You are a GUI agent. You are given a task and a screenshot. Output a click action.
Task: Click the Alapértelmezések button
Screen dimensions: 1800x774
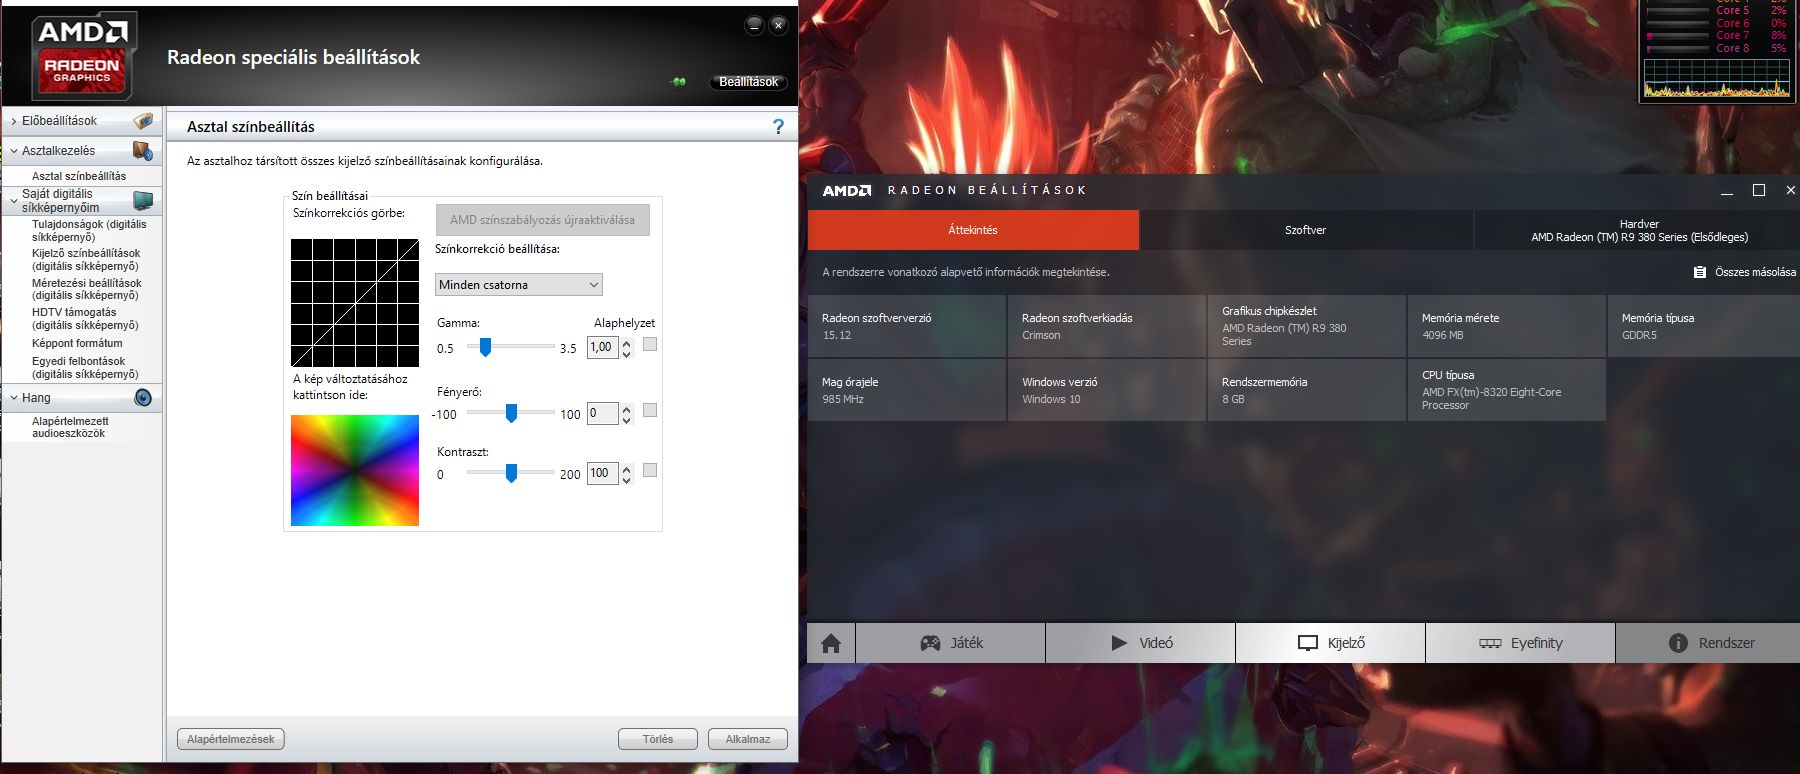(231, 739)
